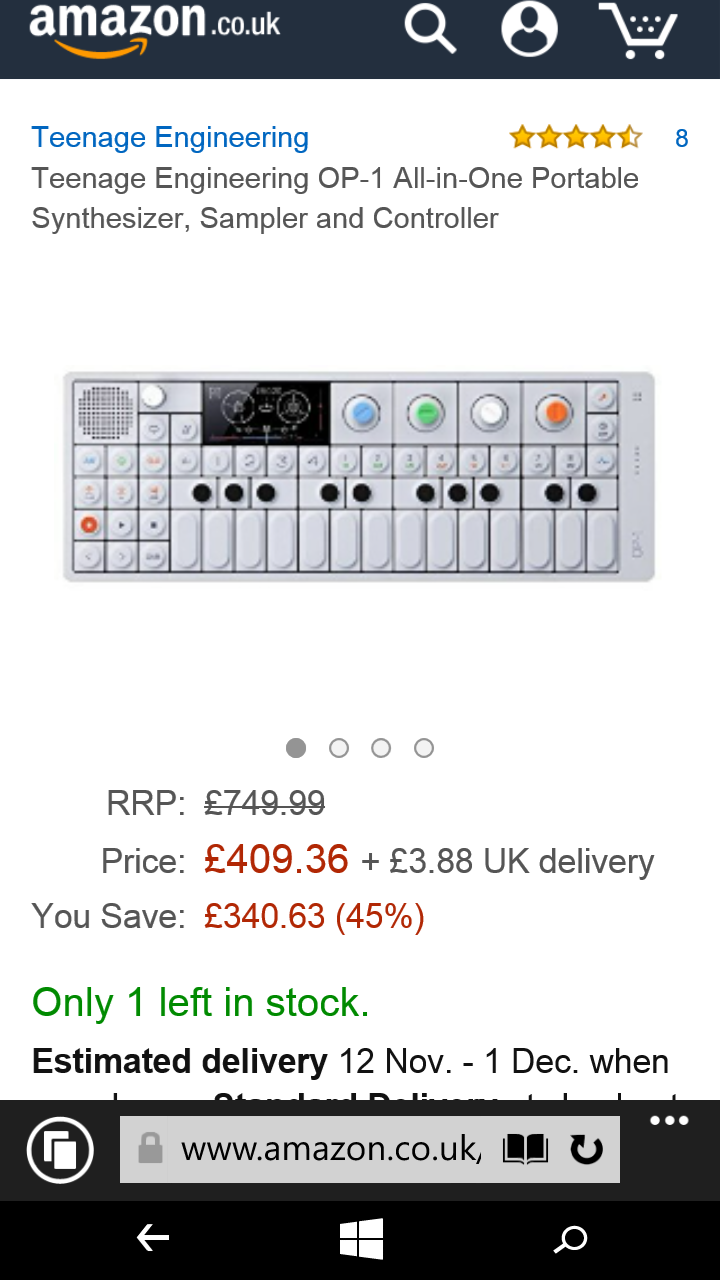Image resolution: width=720 pixels, height=1280 pixels.
Task: Open the Amazon search magnifier icon
Action: click(x=430, y=29)
